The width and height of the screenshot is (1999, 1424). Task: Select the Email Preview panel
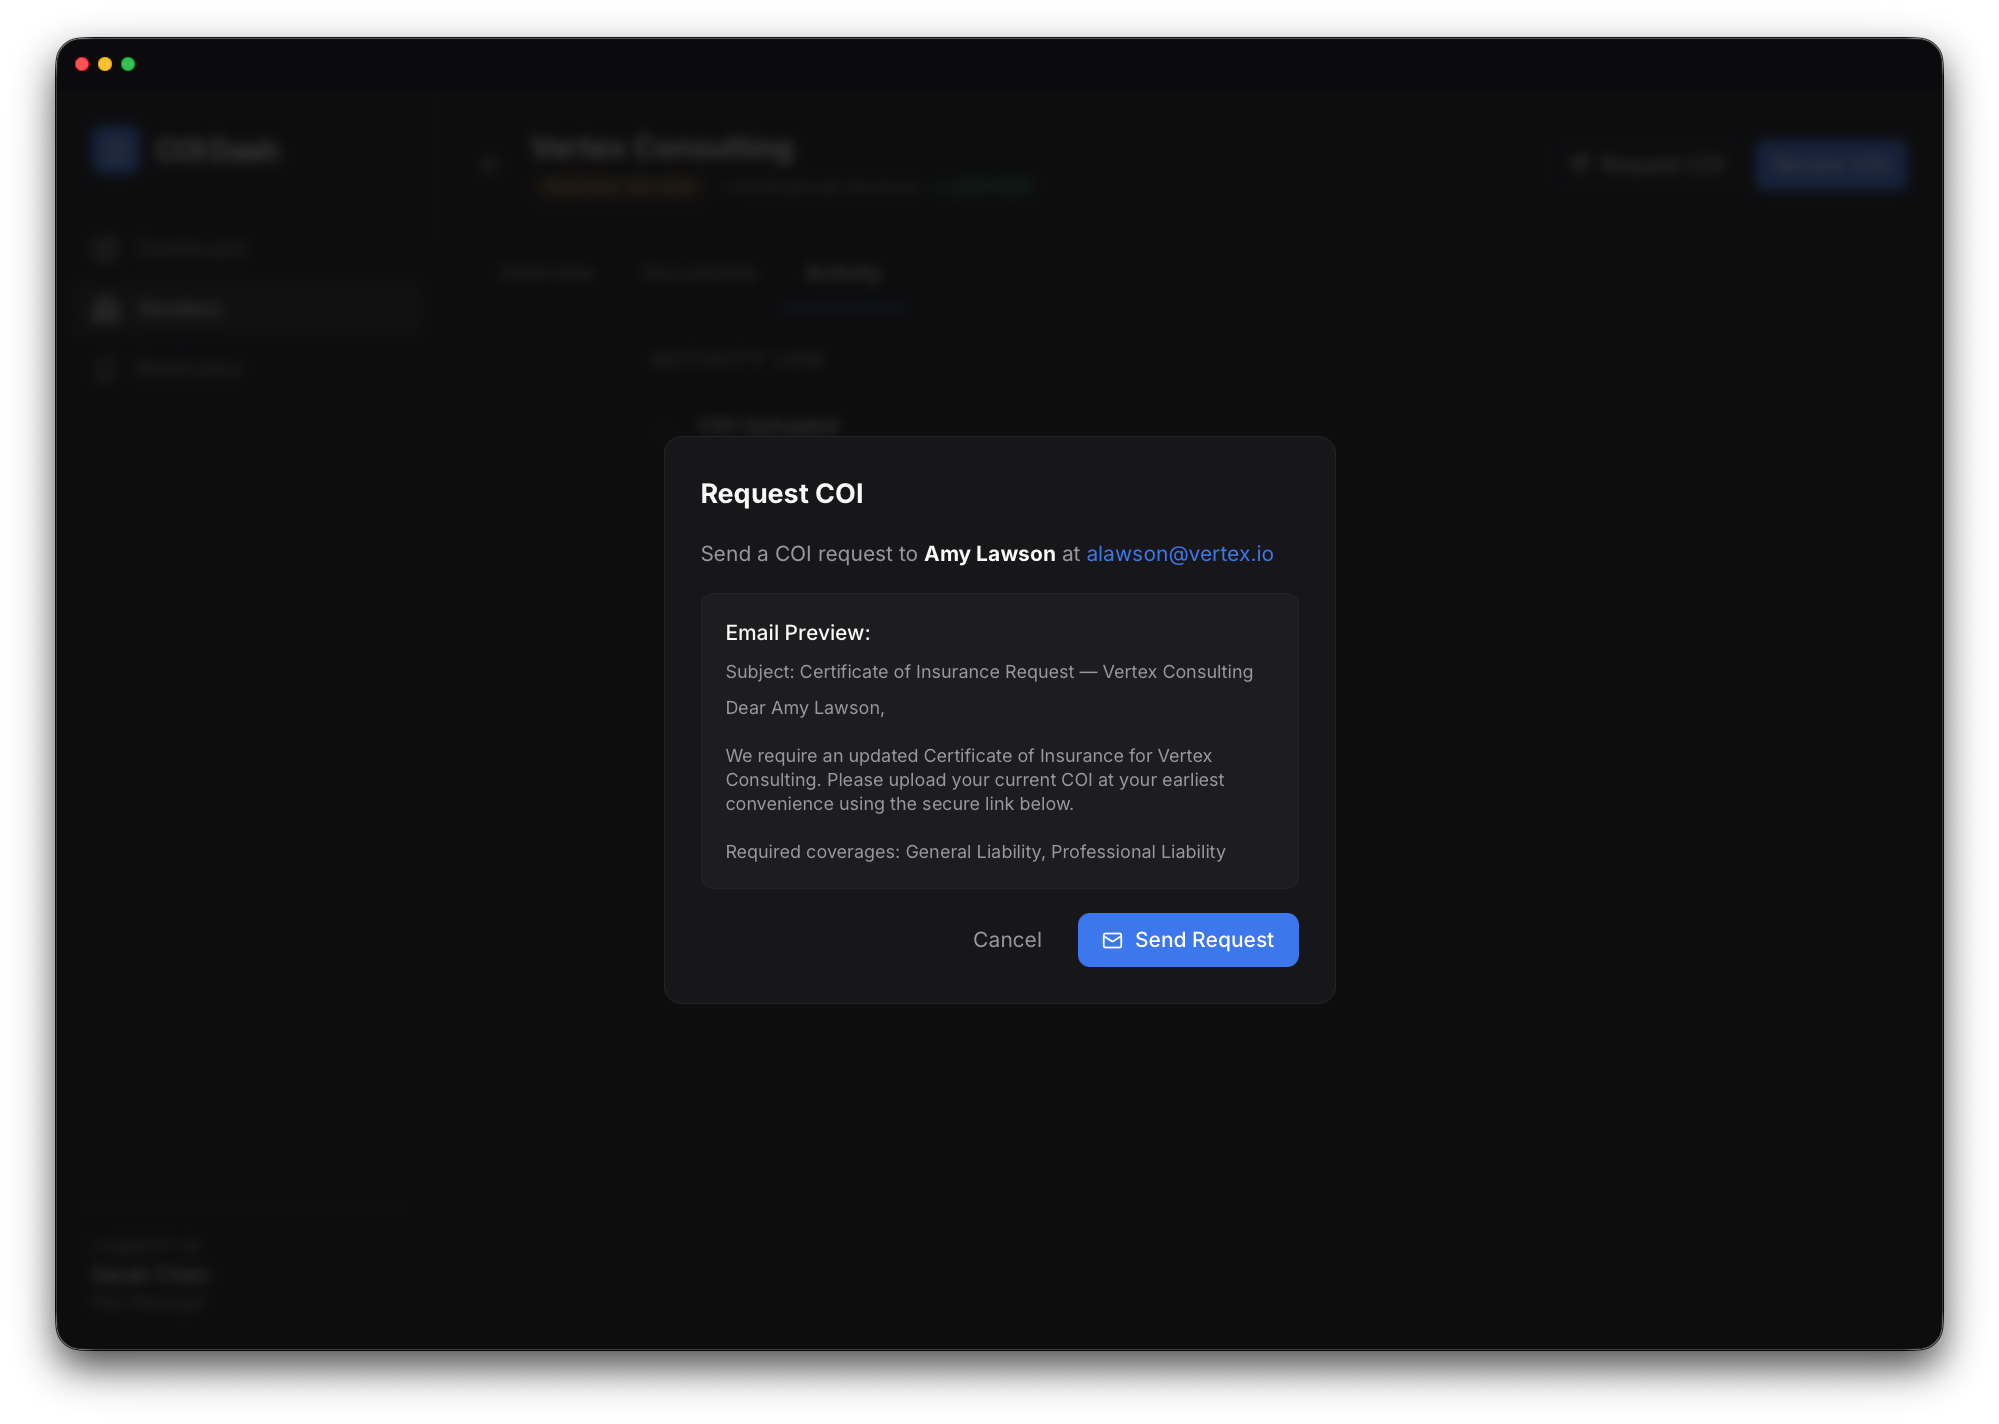(x=999, y=740)
